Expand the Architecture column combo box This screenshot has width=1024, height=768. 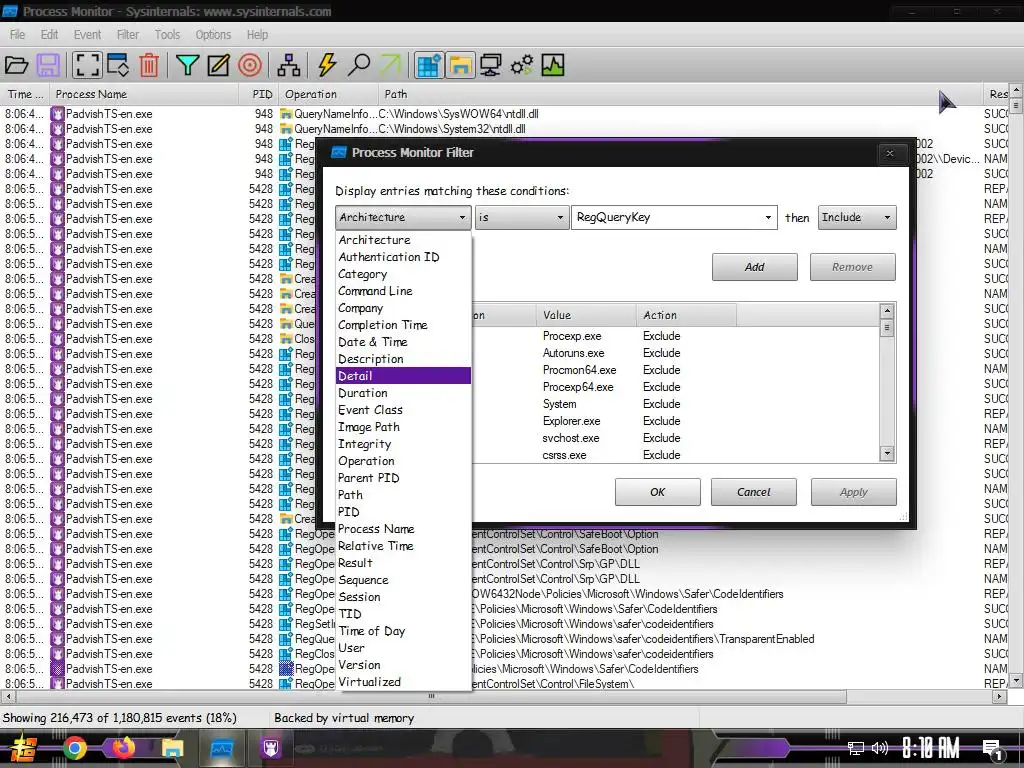403,217
